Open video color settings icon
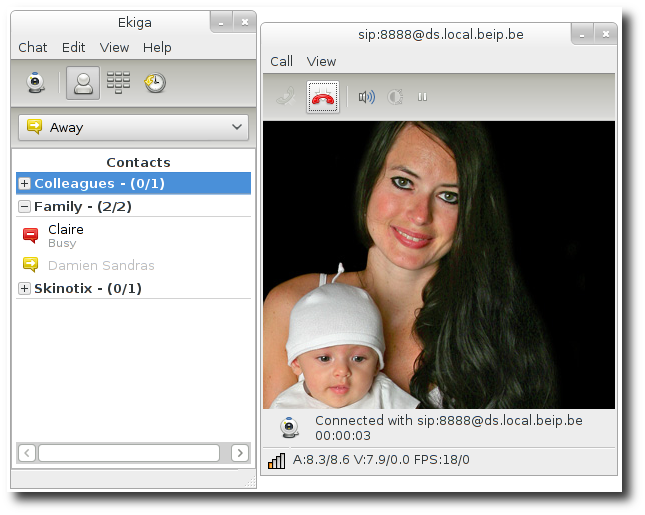Viewport: 645px width, 515px height. point(395,97)
